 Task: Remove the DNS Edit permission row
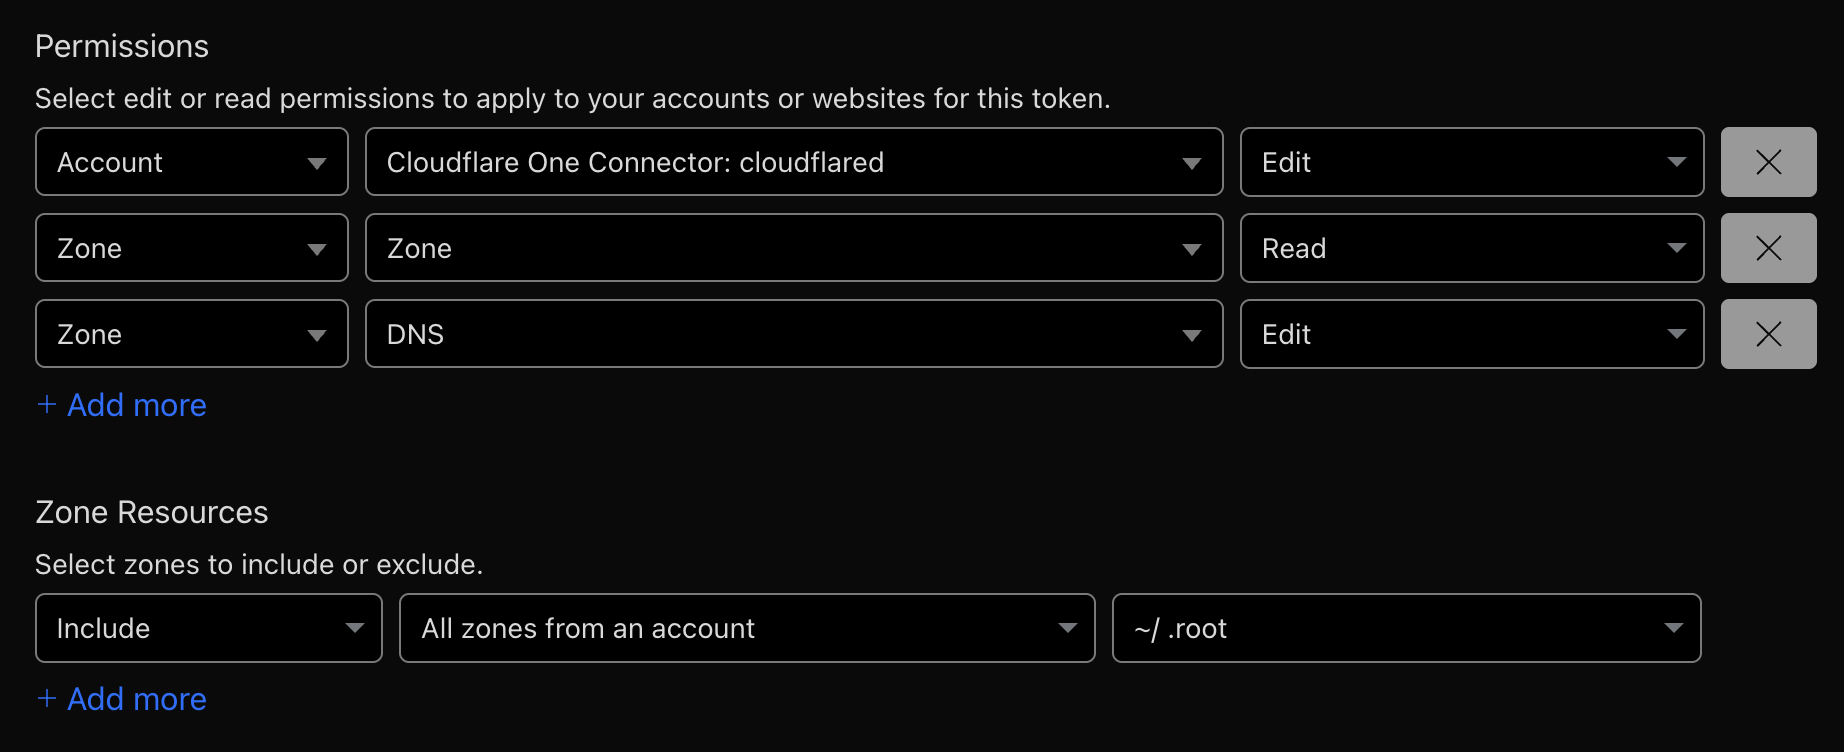tap(1768, 333)
